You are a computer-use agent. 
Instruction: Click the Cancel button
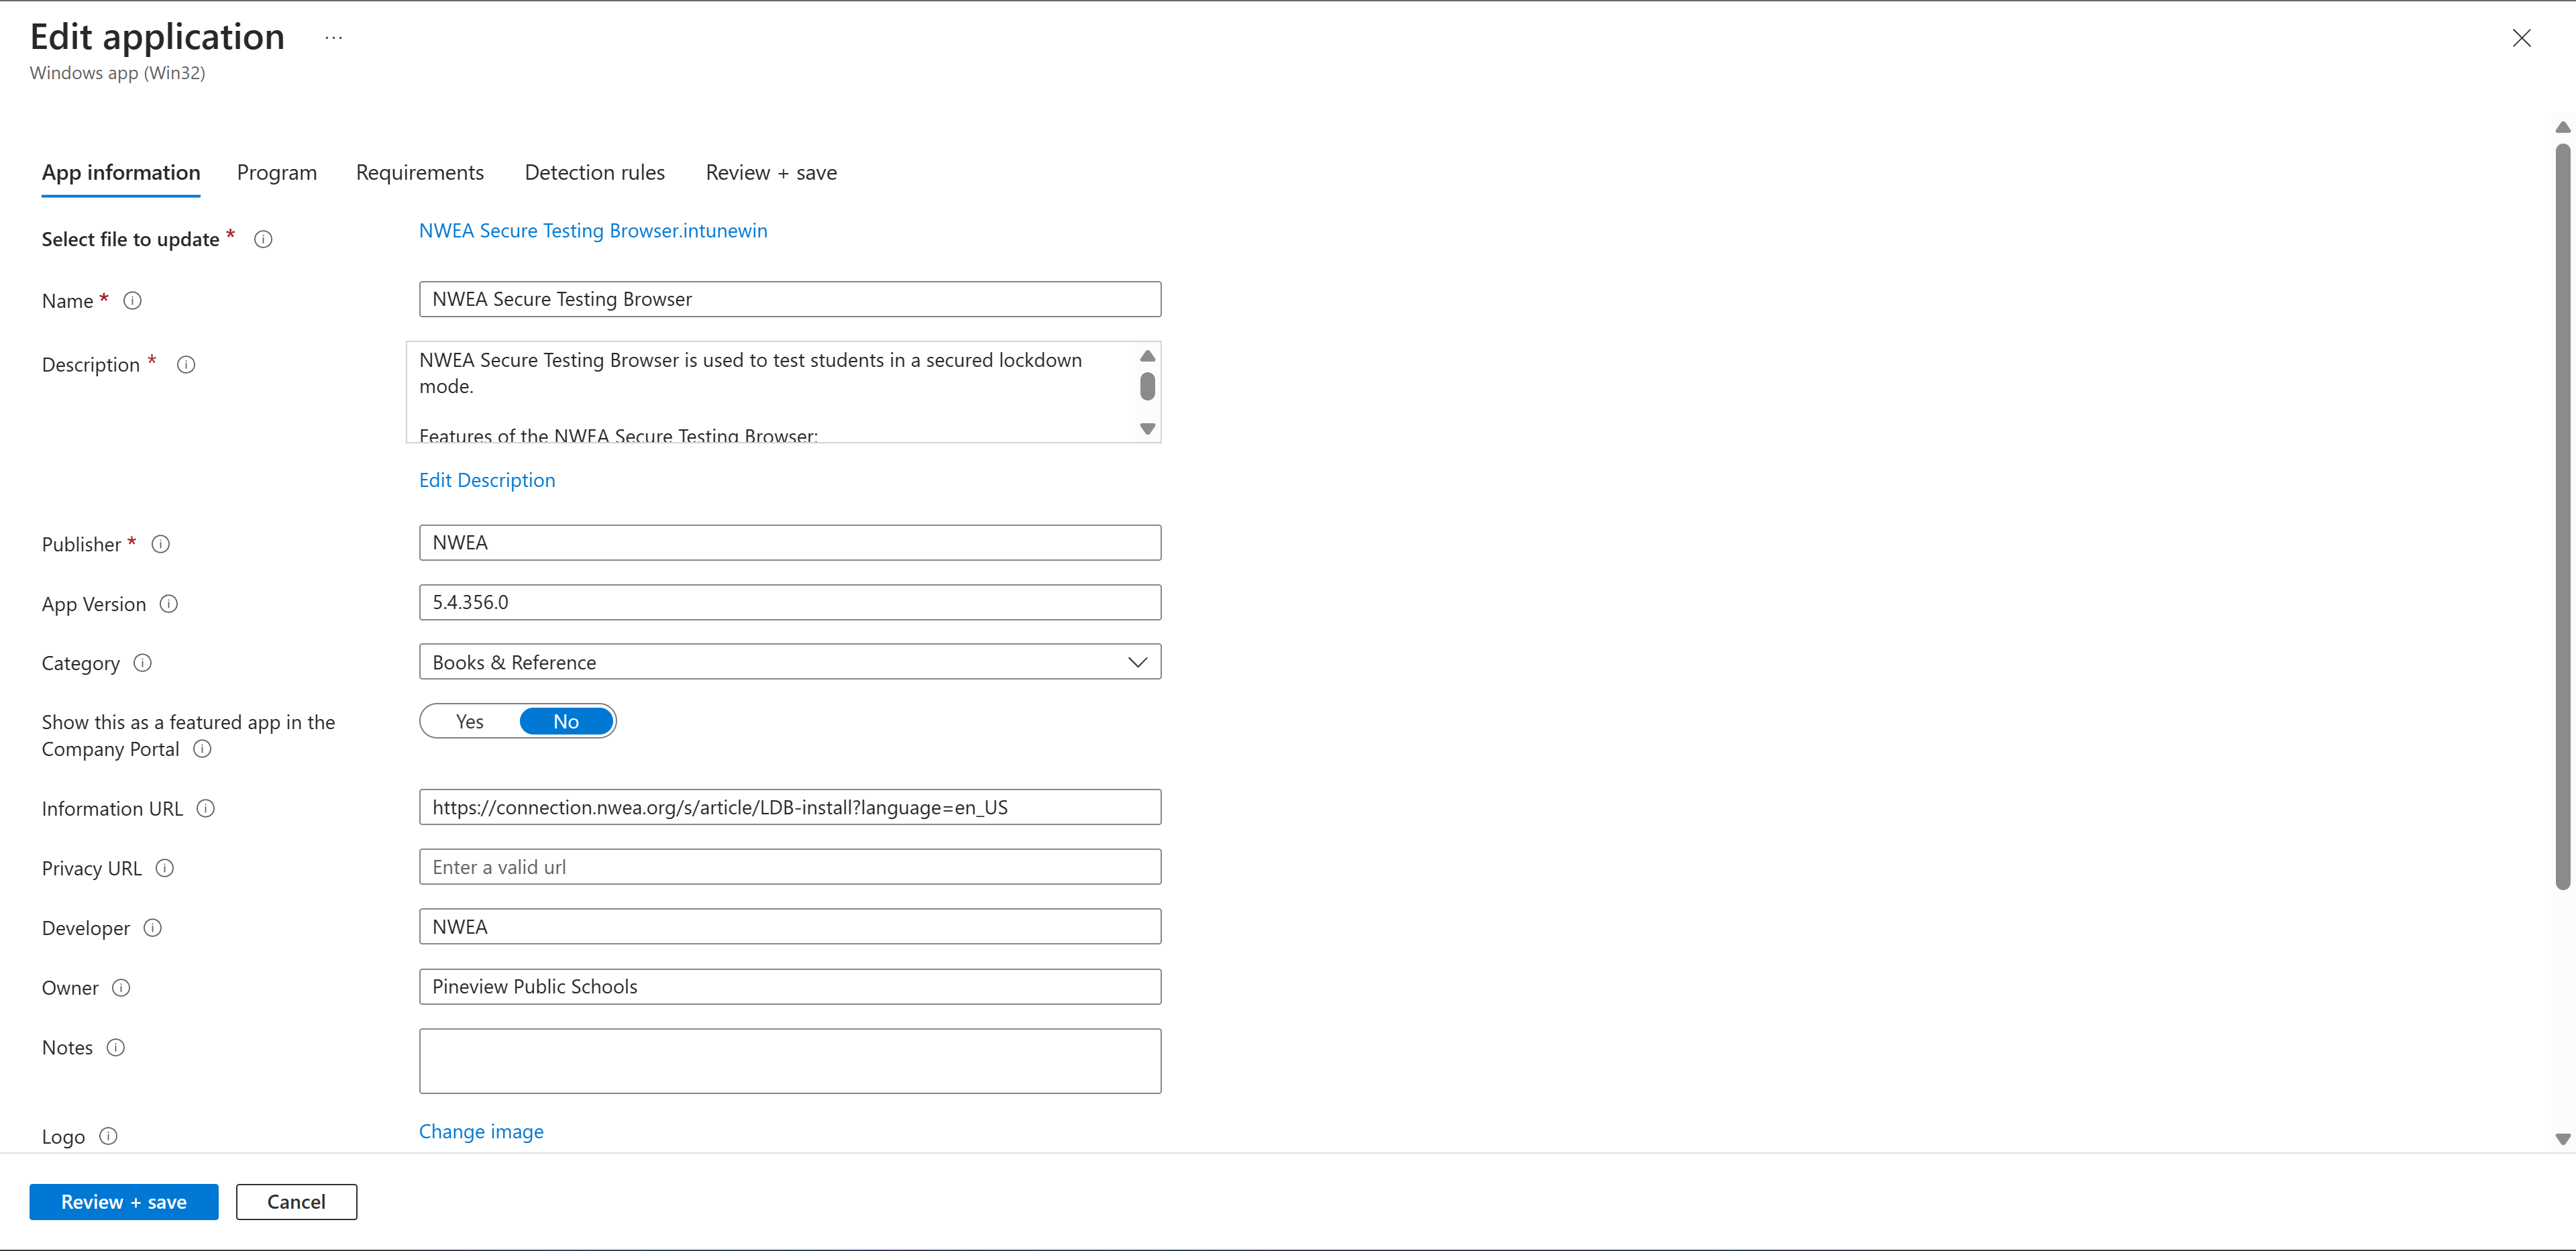(296, 1200)
